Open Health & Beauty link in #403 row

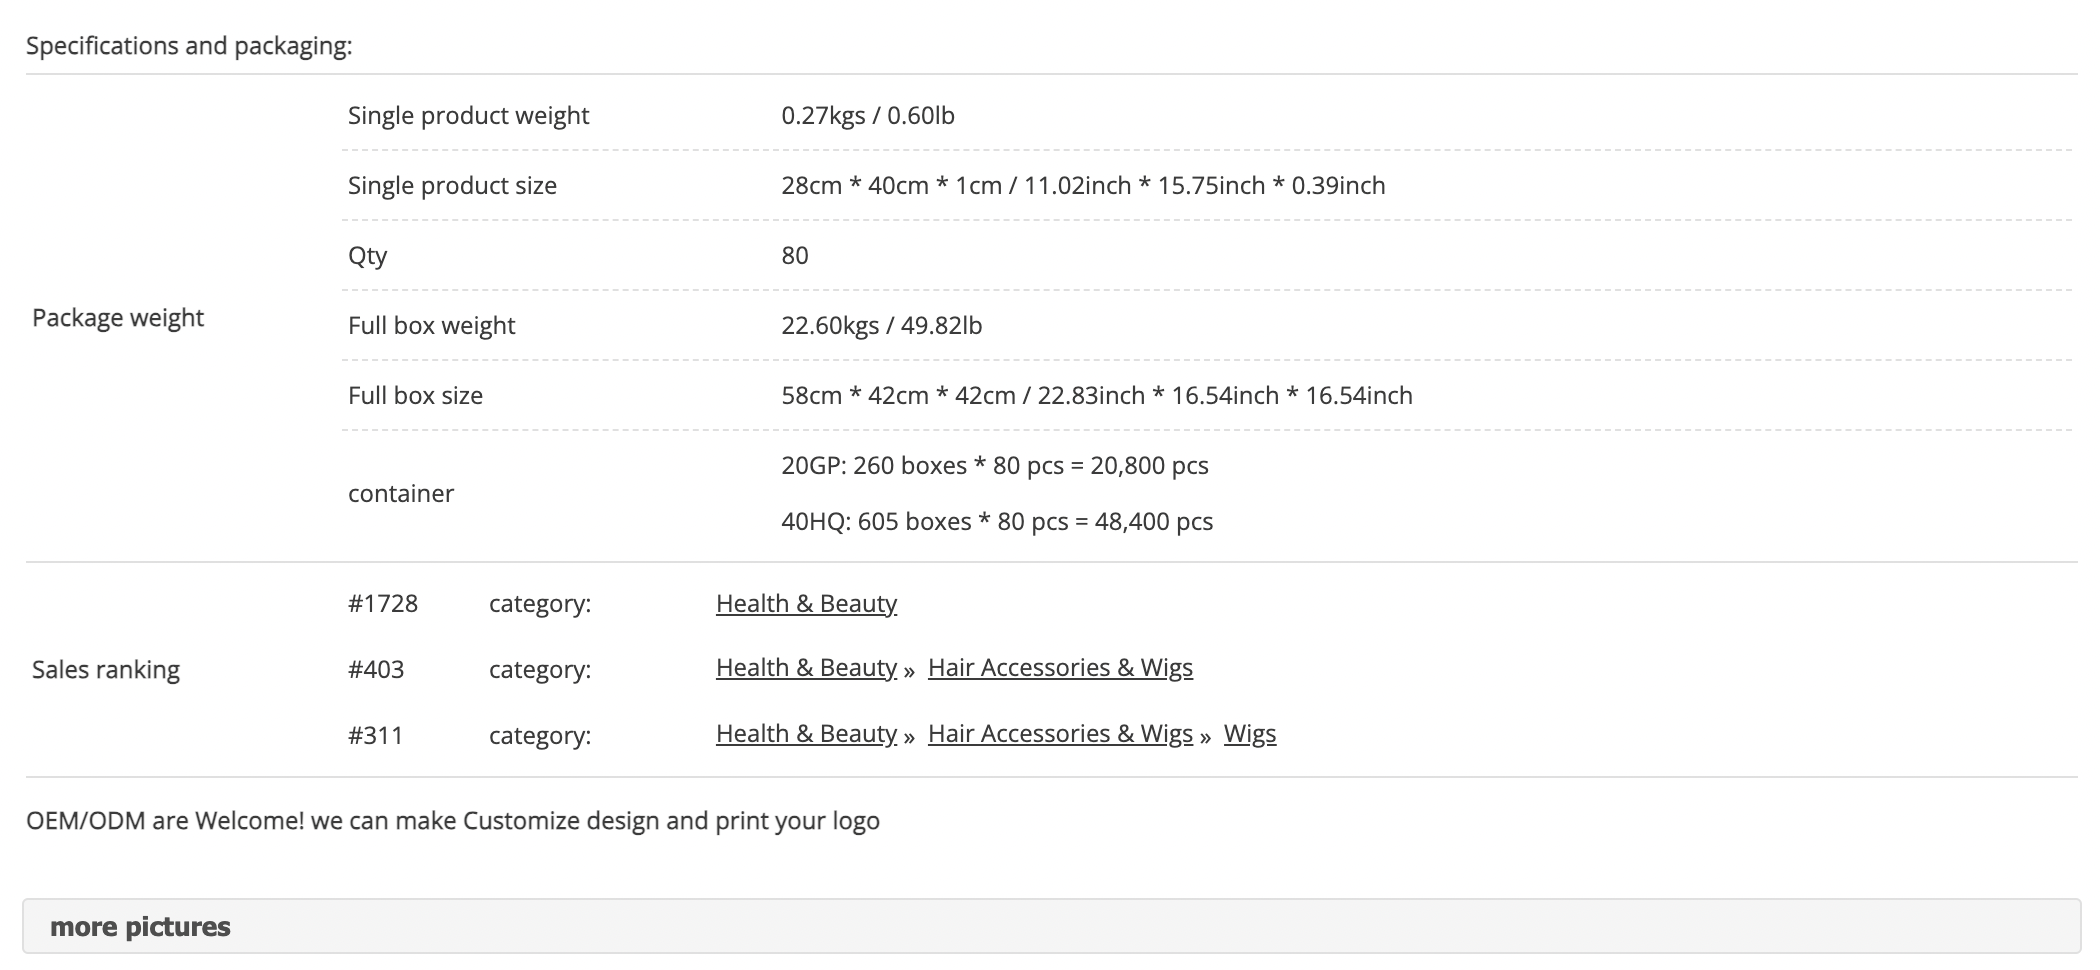[806, 667]
